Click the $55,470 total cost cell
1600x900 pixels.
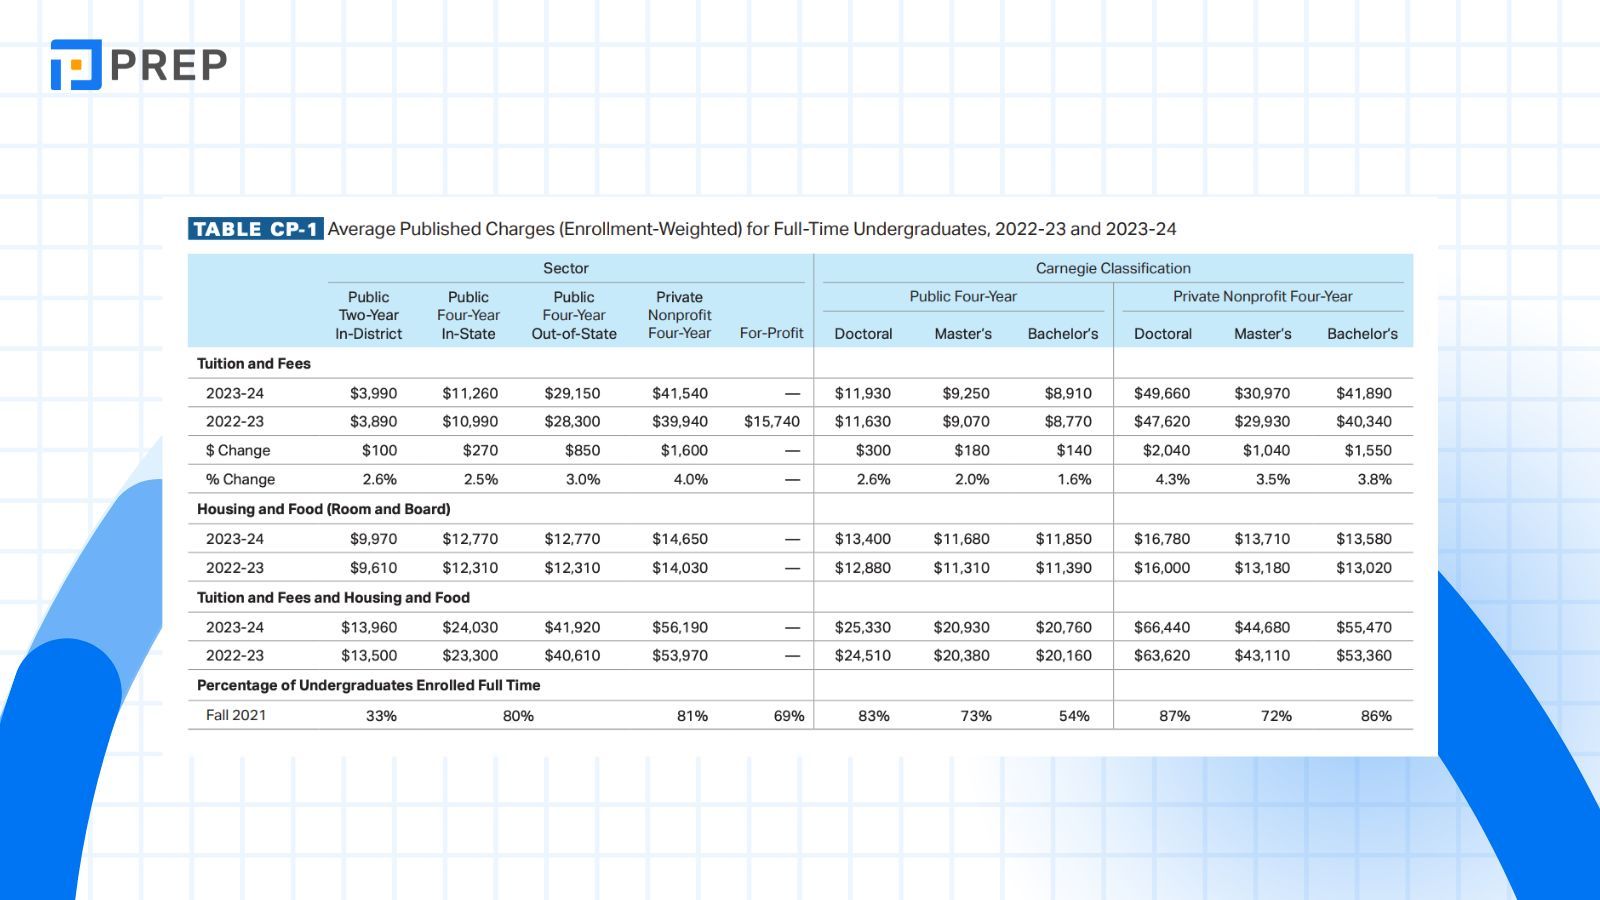pos(1364,627)
